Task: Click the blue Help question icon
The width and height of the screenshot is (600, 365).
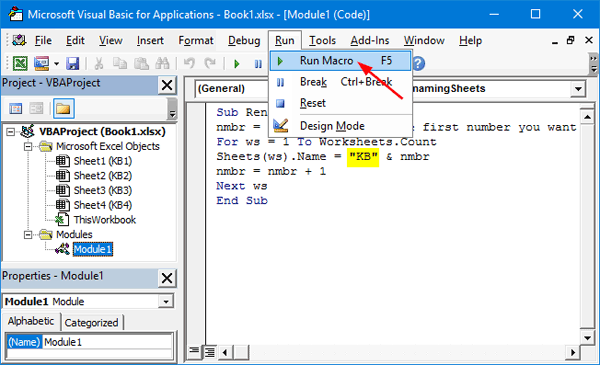Action: pos(418,64)
